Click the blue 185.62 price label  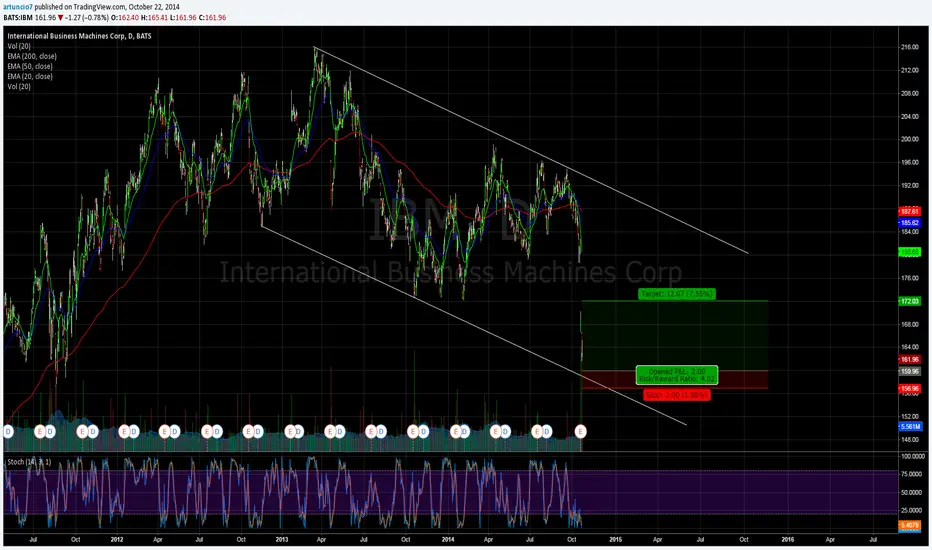pos(909,223)
